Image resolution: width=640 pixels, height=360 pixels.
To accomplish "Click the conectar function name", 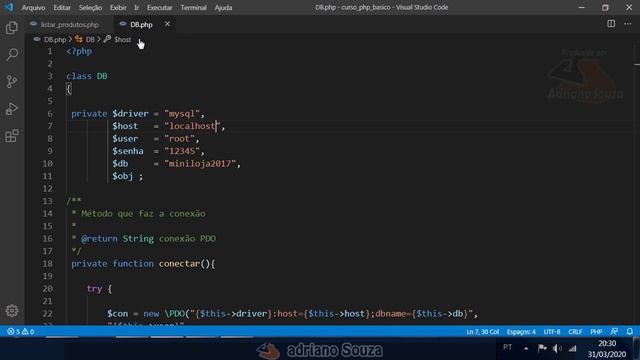I will click(179, 264).
